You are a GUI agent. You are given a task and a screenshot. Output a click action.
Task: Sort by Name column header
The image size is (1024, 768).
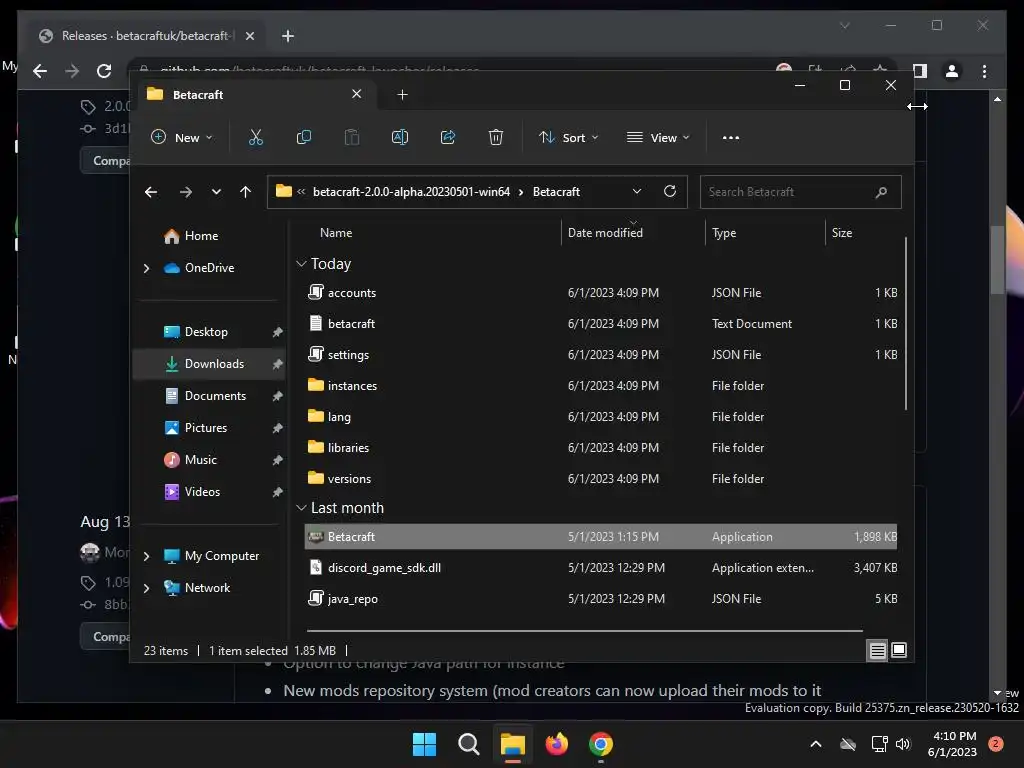(x=336, y=232)
